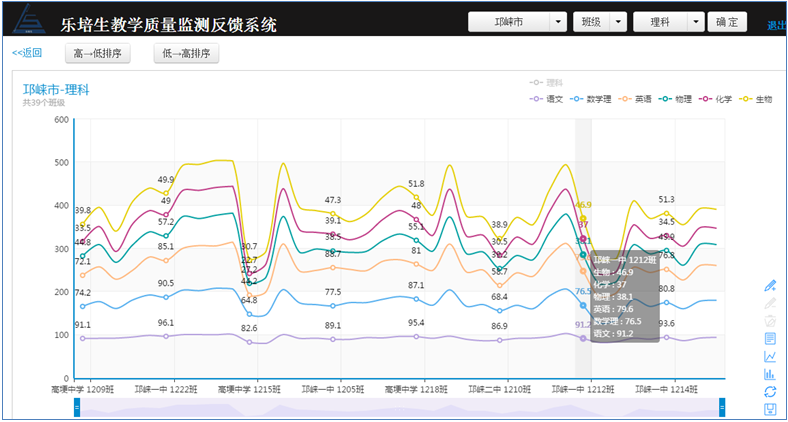Switch chart to line chart icon

pyautogui.click(x=769, y=356)
